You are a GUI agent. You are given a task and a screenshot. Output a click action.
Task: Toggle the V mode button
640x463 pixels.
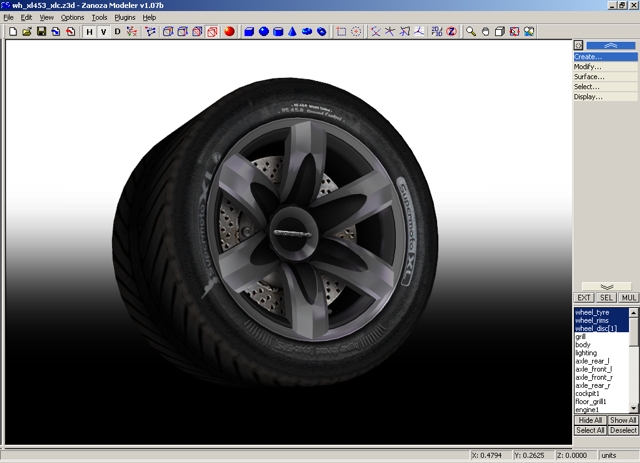[103, 32]
